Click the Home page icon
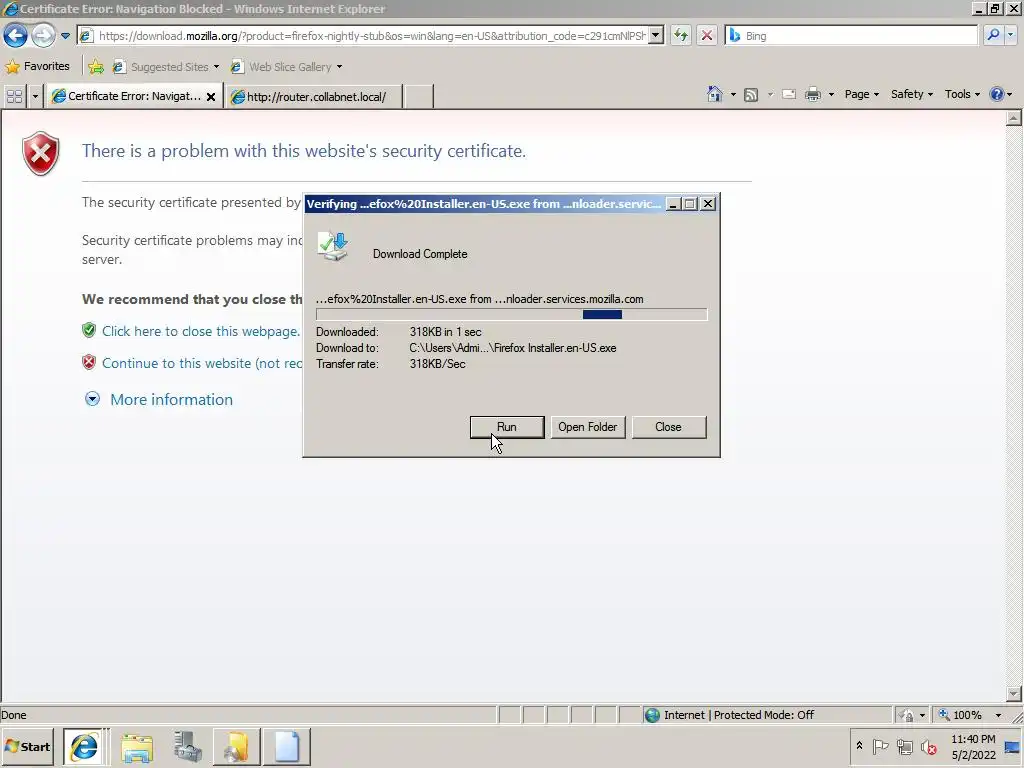The height and width of the screenshot is (768, 1024). 714,95
